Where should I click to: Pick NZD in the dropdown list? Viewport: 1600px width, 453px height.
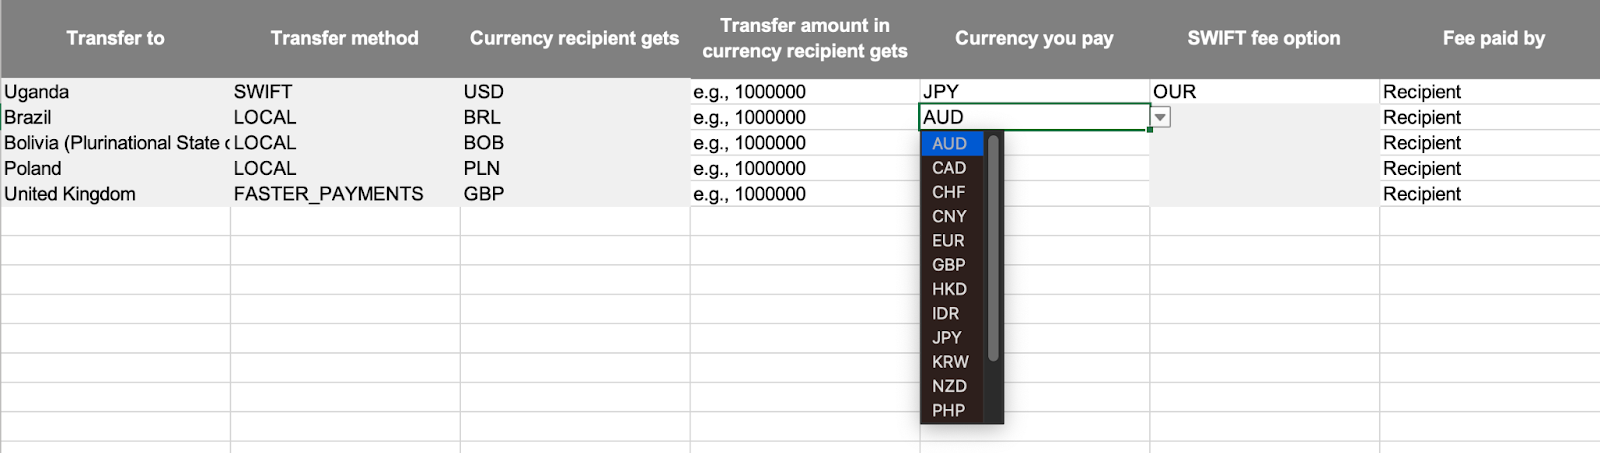[952, 386]
